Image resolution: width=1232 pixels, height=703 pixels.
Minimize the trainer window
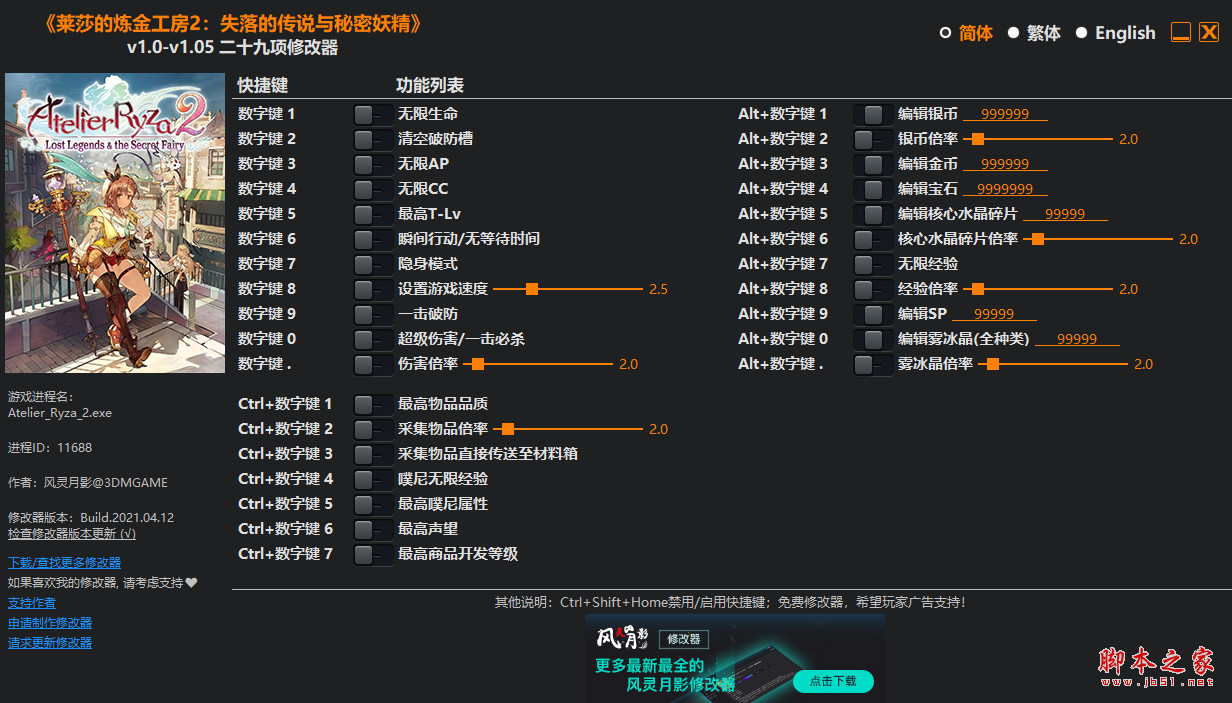pos(1181,32)
